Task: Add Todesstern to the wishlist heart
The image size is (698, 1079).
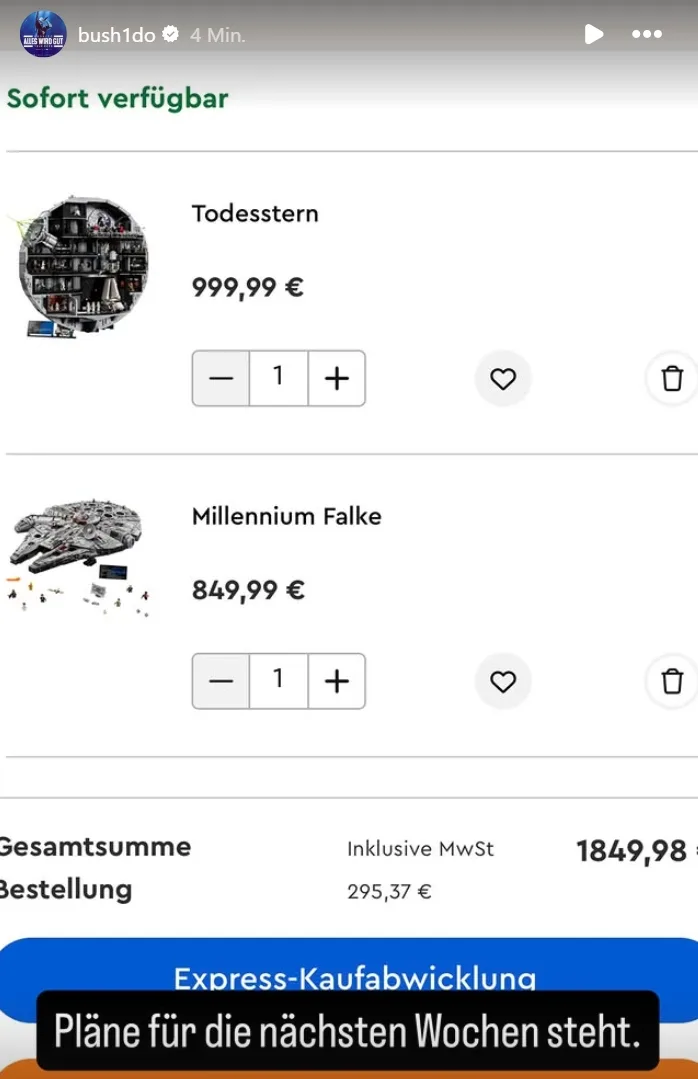Action: tap(503, 379)
